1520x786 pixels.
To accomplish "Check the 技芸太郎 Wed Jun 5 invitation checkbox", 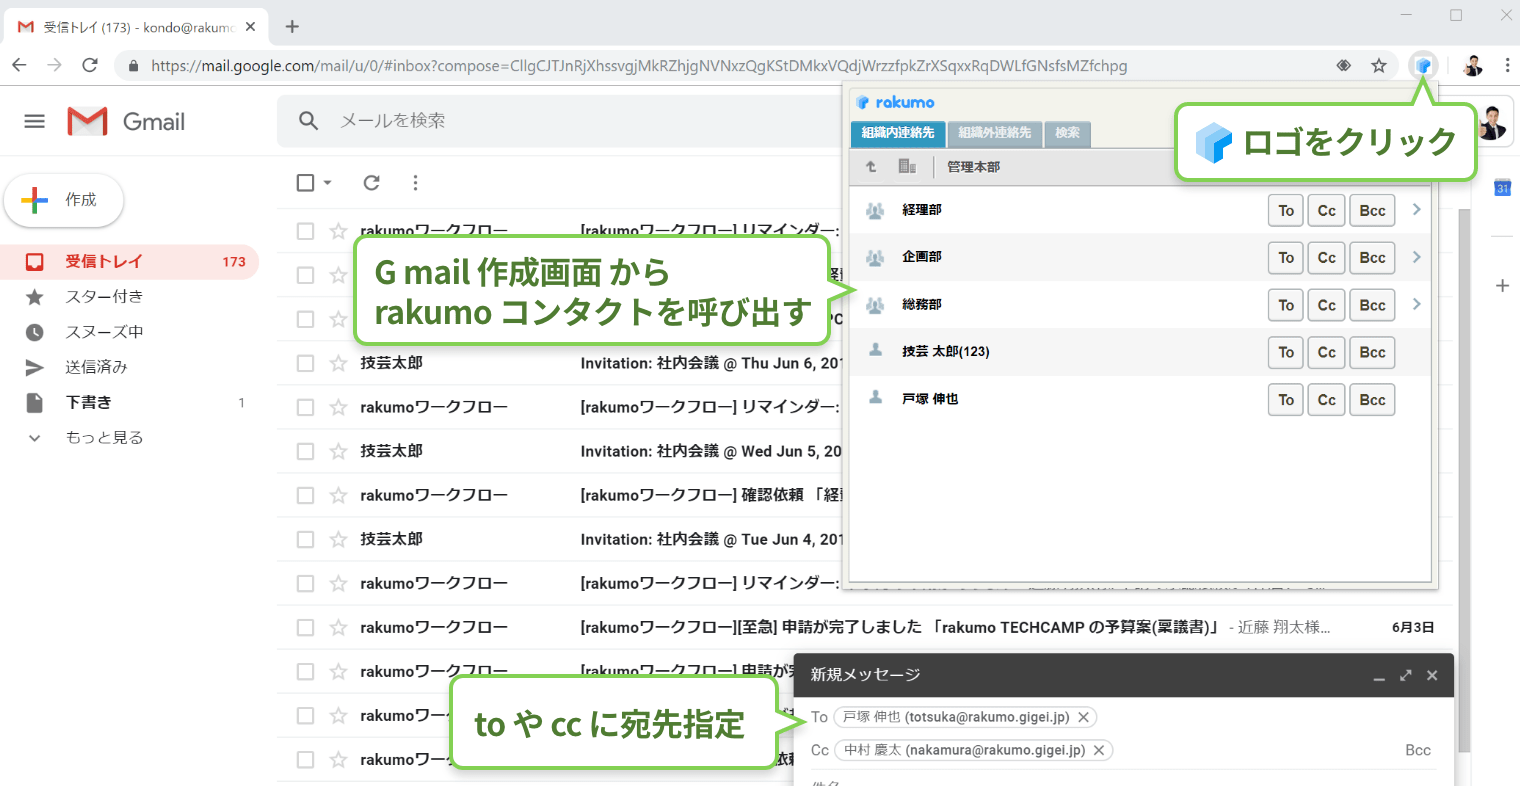I will tap(305, 451).
